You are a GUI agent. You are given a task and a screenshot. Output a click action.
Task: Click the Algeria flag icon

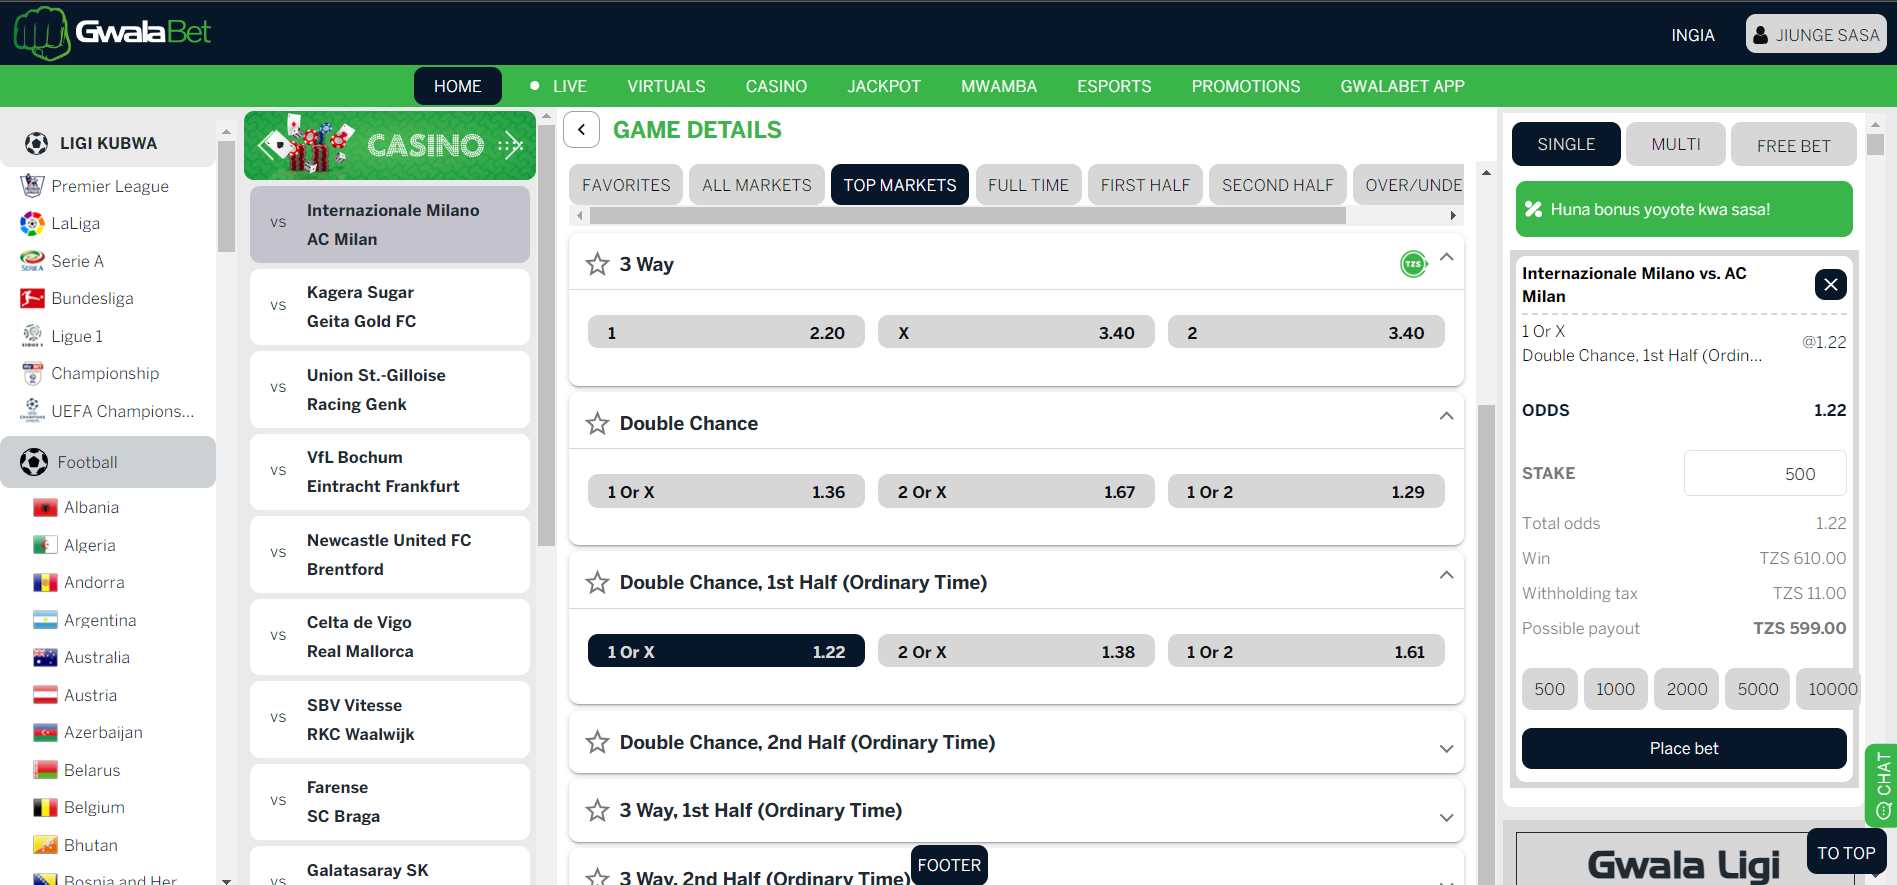45,545
